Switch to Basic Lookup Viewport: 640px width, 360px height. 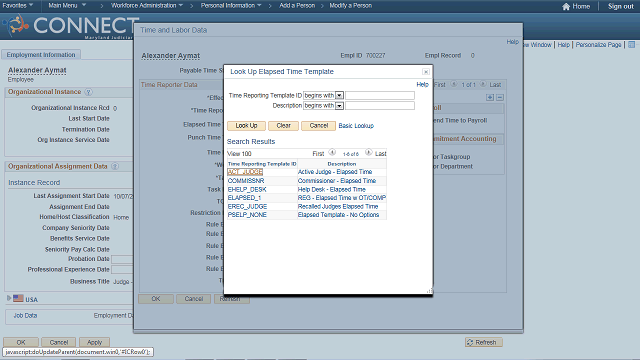(356, 126)
